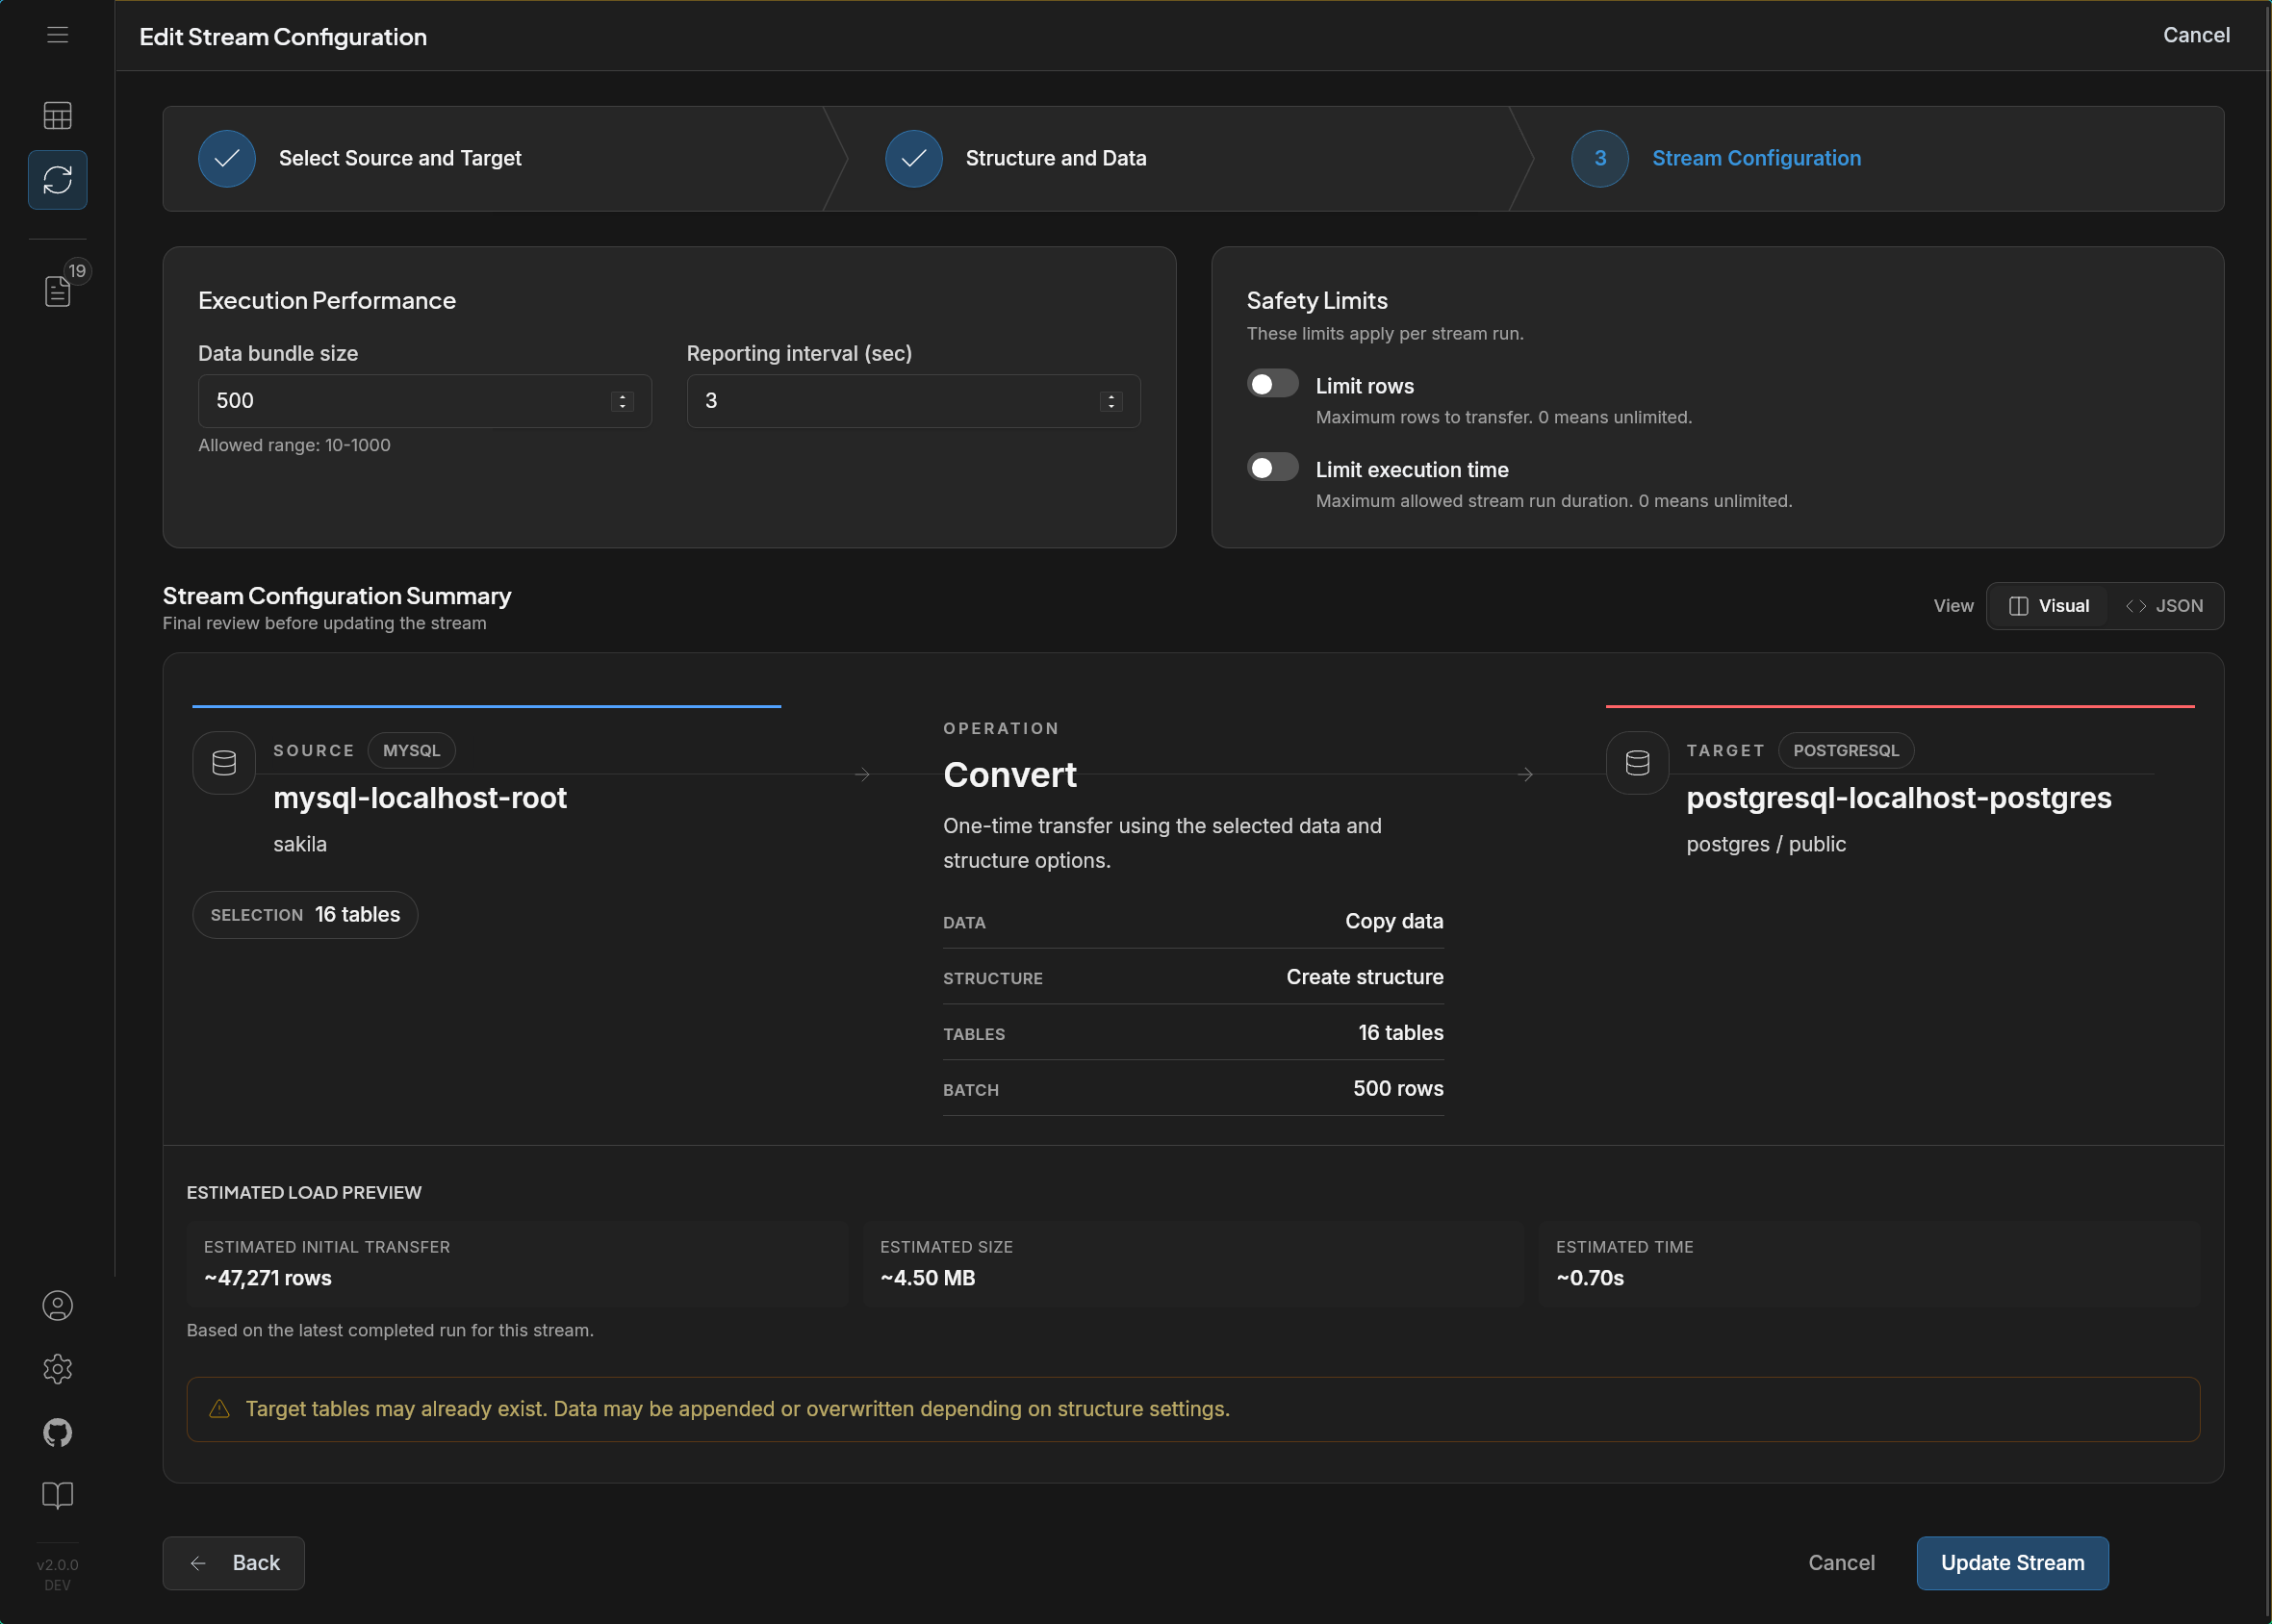Click the ~47,271 rows estimate
Viewport: 2272px width, 1624px height.
coord(268,1278)
